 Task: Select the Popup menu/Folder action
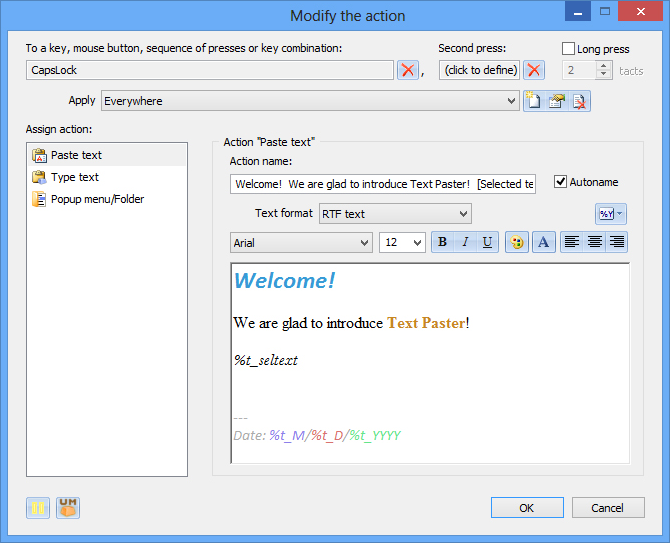click(x=107, y=199)
